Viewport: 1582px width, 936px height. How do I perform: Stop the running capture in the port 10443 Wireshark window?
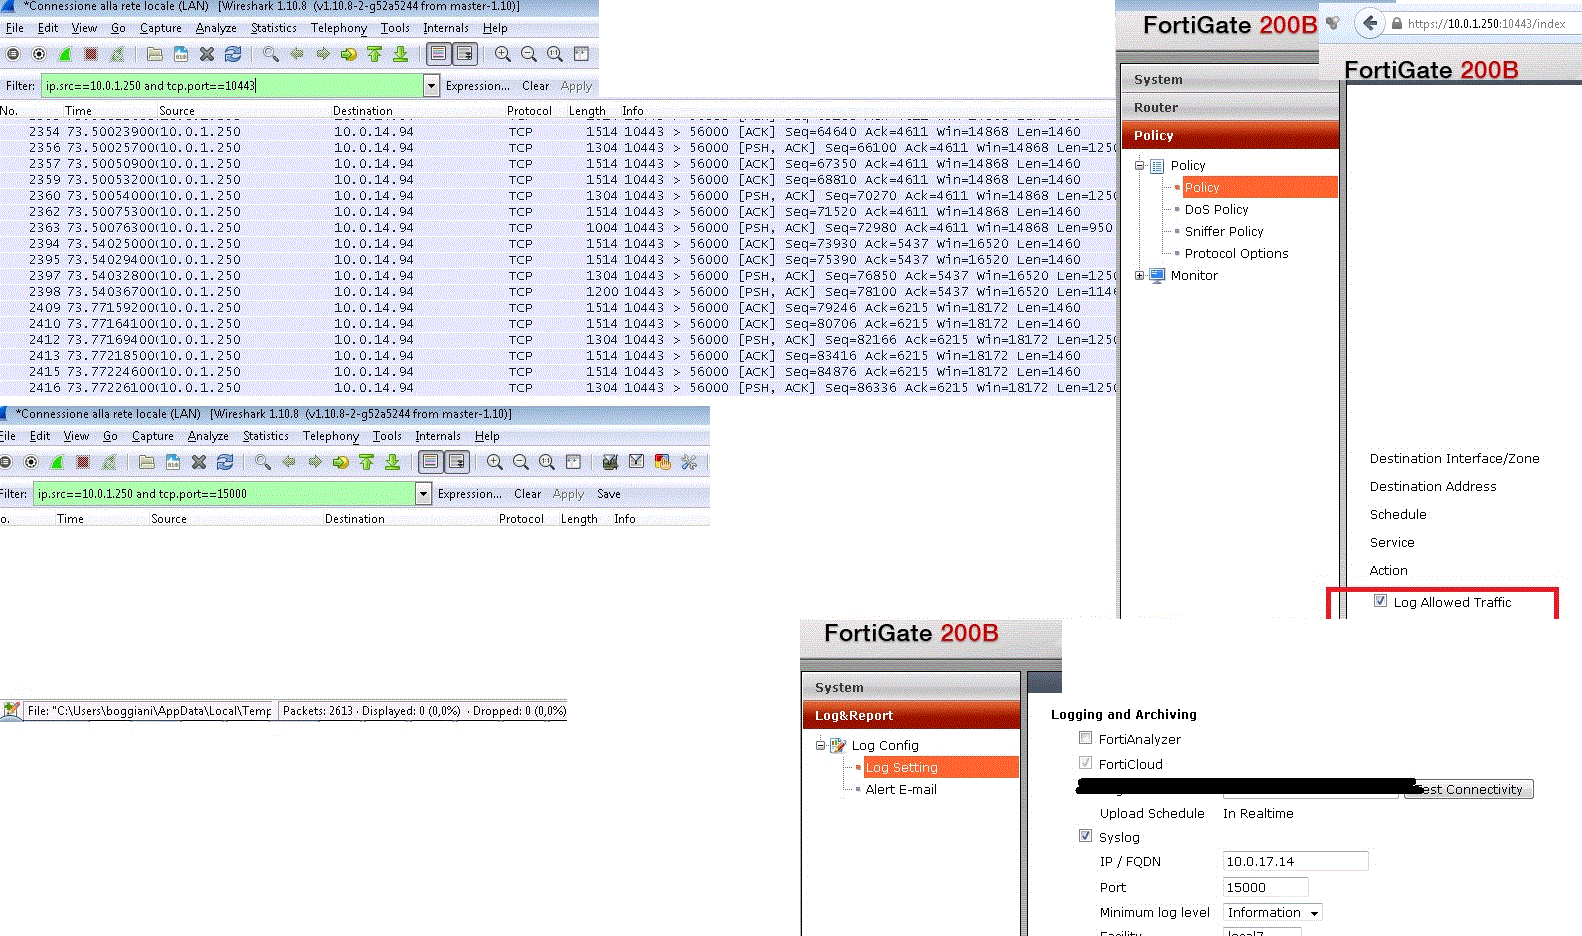pyautogui.click(x=91, y=54)
